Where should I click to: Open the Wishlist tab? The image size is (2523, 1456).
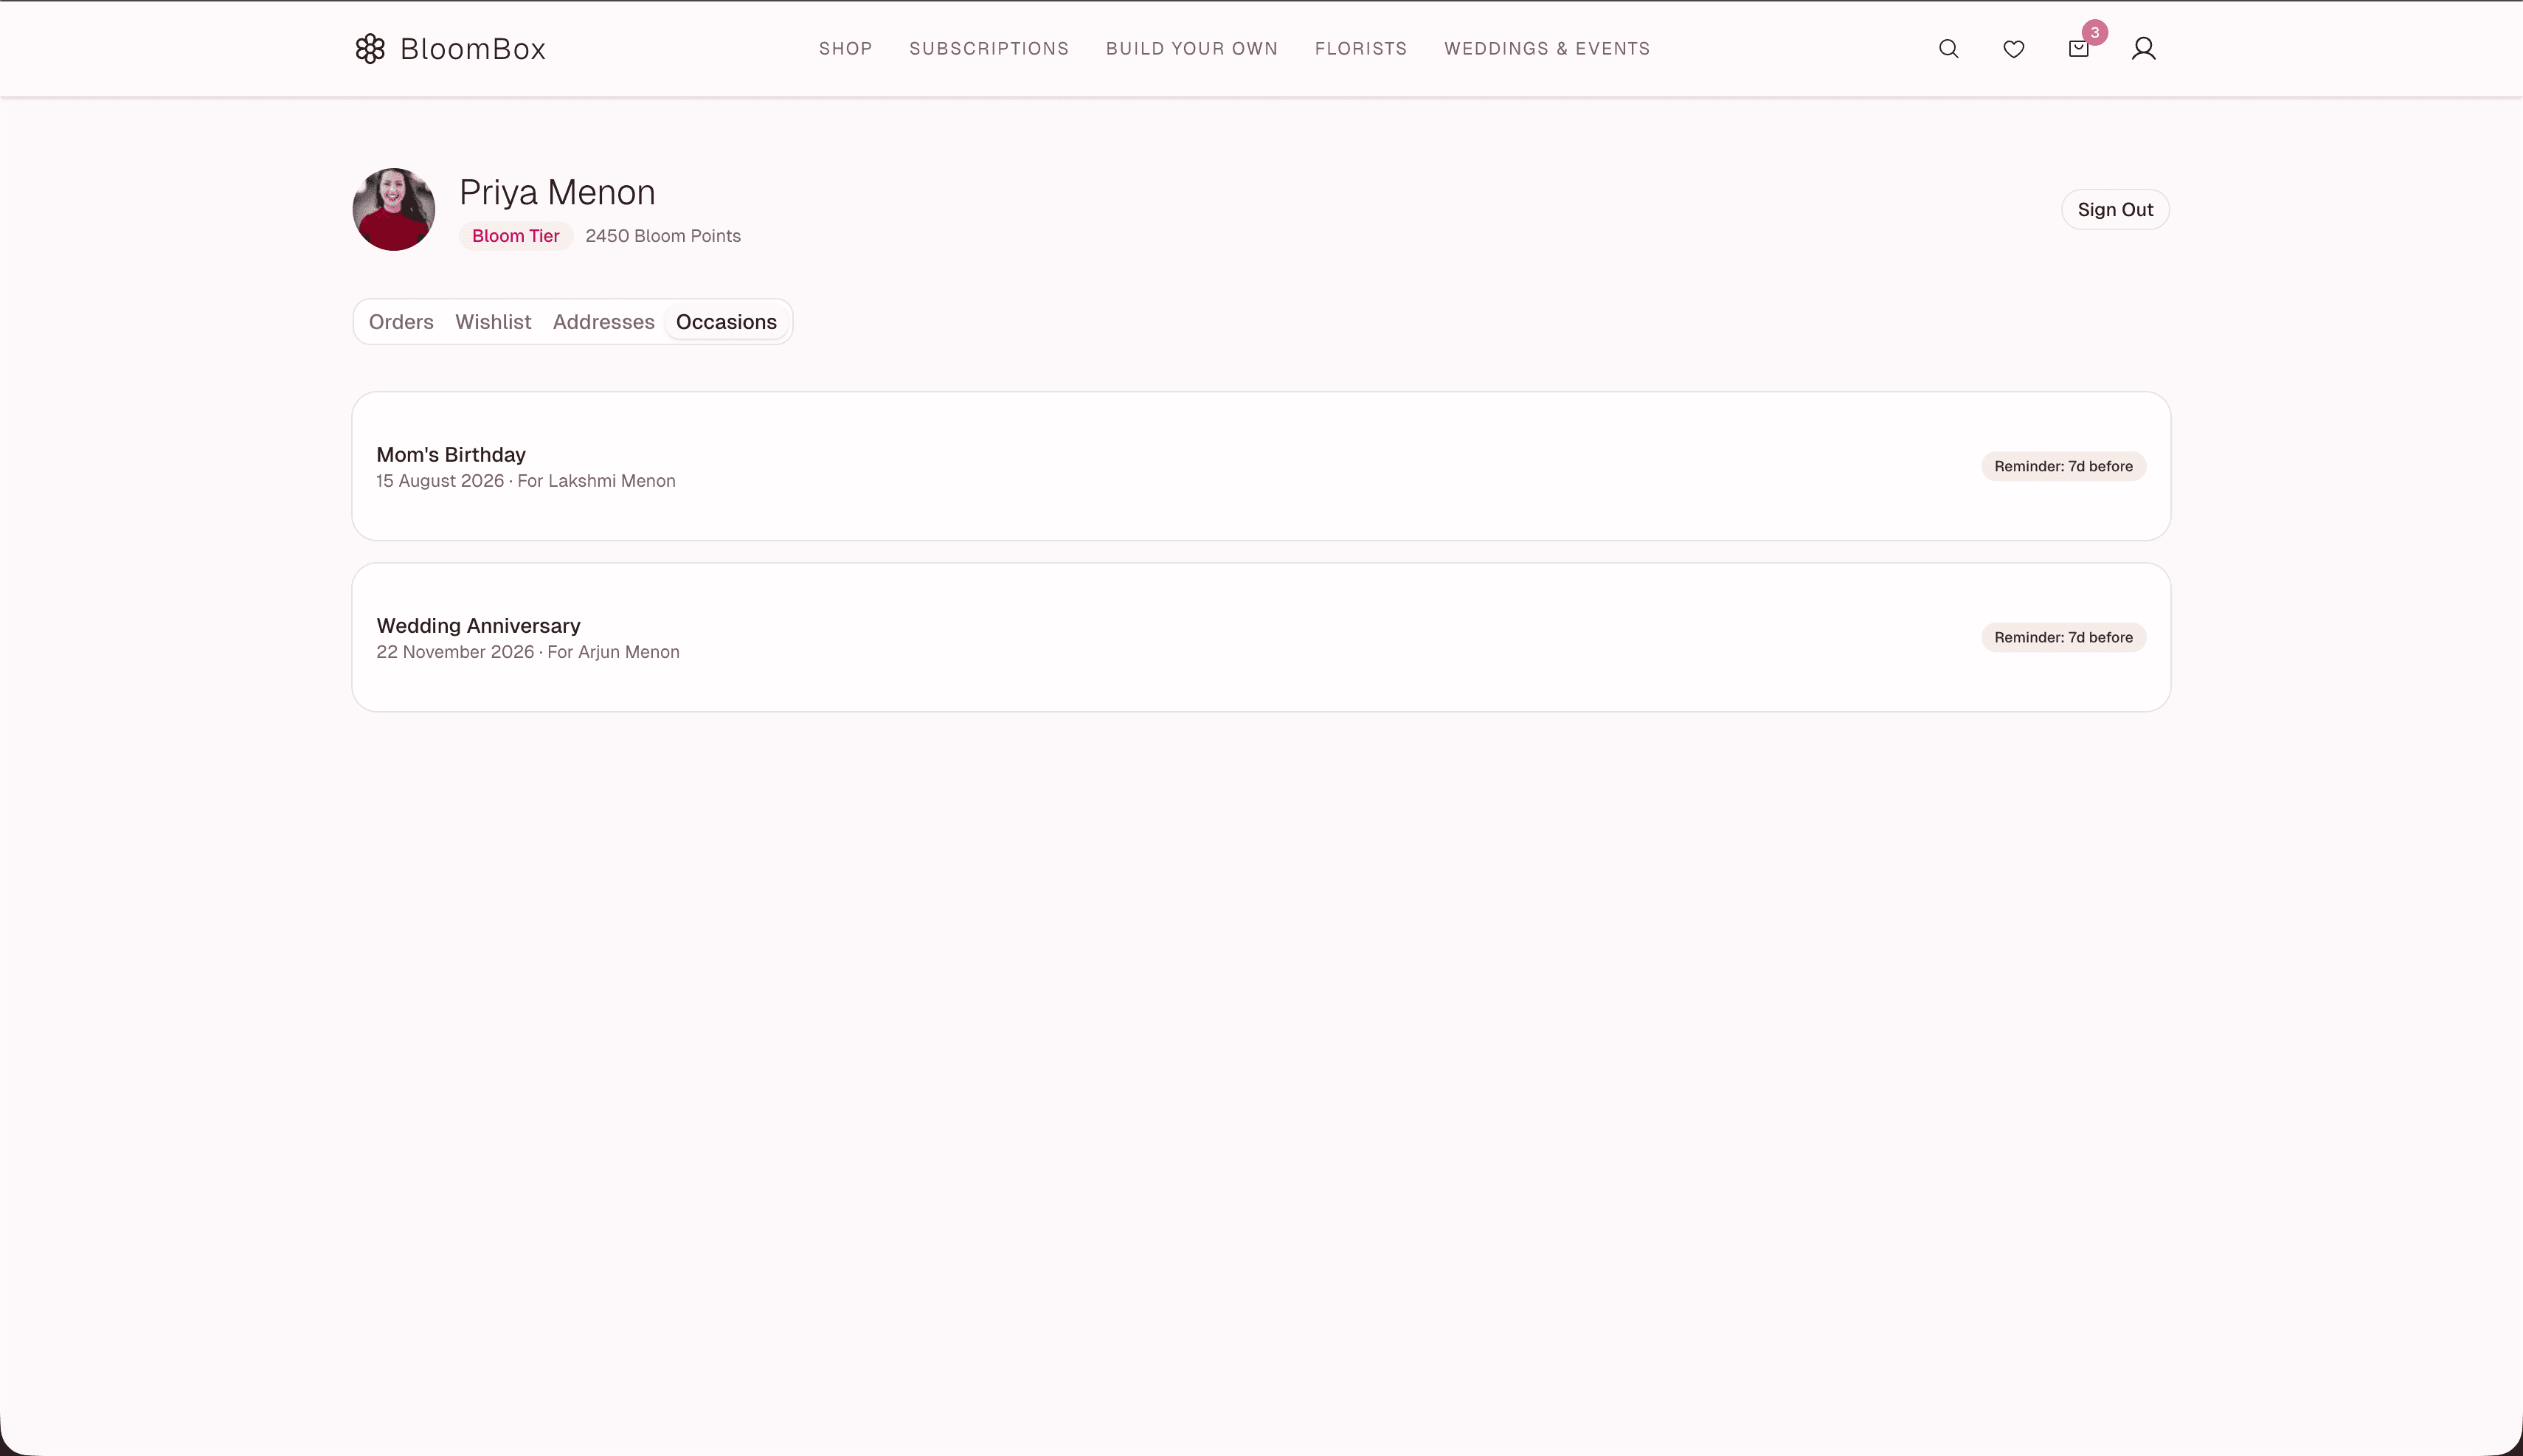493,321
